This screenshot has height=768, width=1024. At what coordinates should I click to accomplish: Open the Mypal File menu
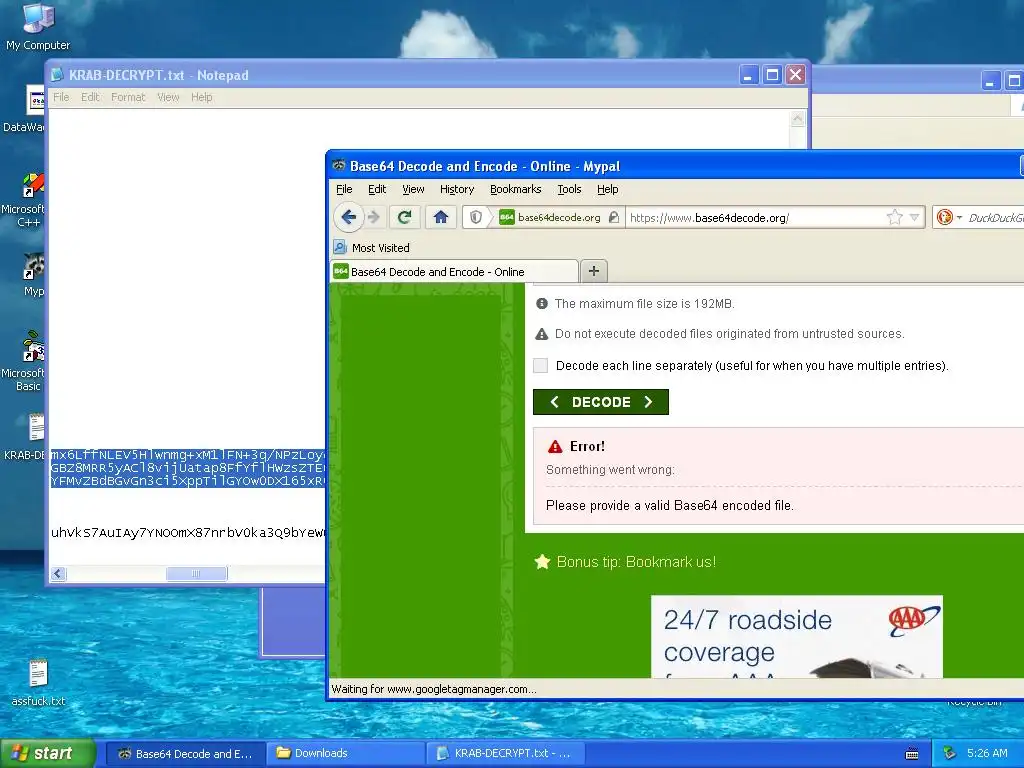344,189
